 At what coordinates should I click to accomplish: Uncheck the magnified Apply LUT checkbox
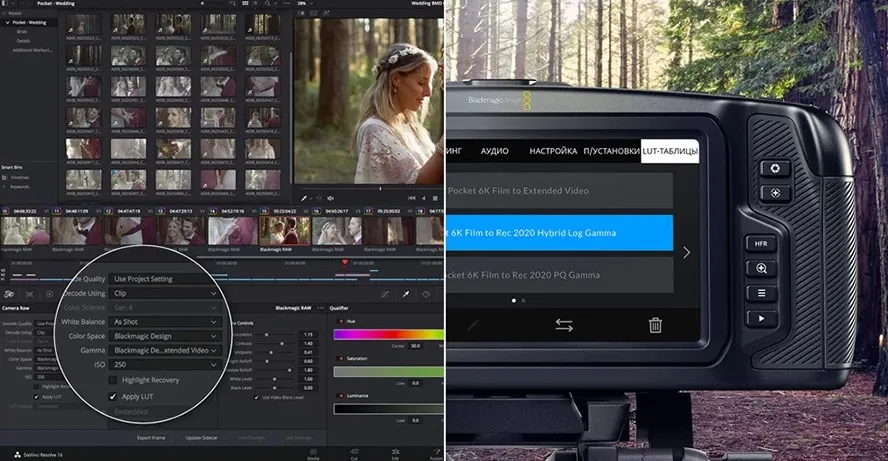[113, 397]
